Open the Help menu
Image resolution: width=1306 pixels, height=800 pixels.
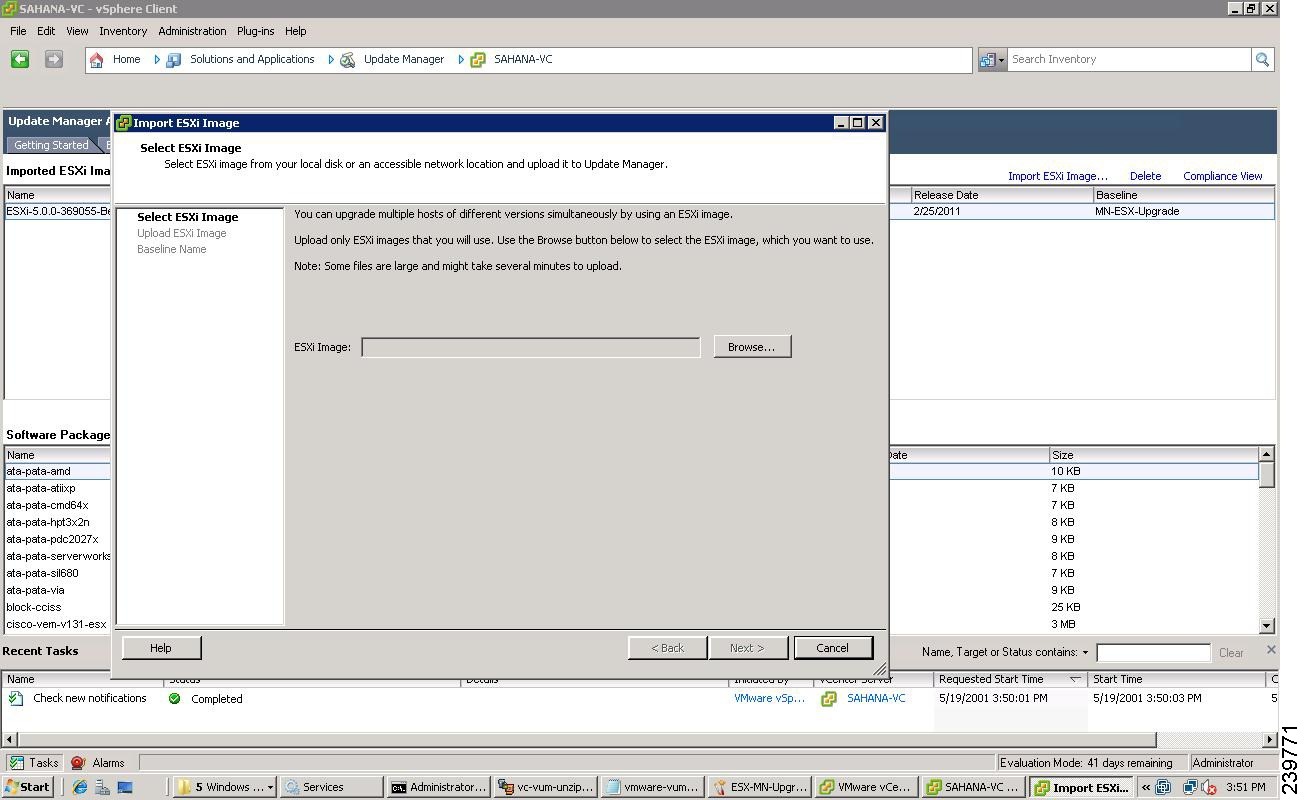pos(295,31)
